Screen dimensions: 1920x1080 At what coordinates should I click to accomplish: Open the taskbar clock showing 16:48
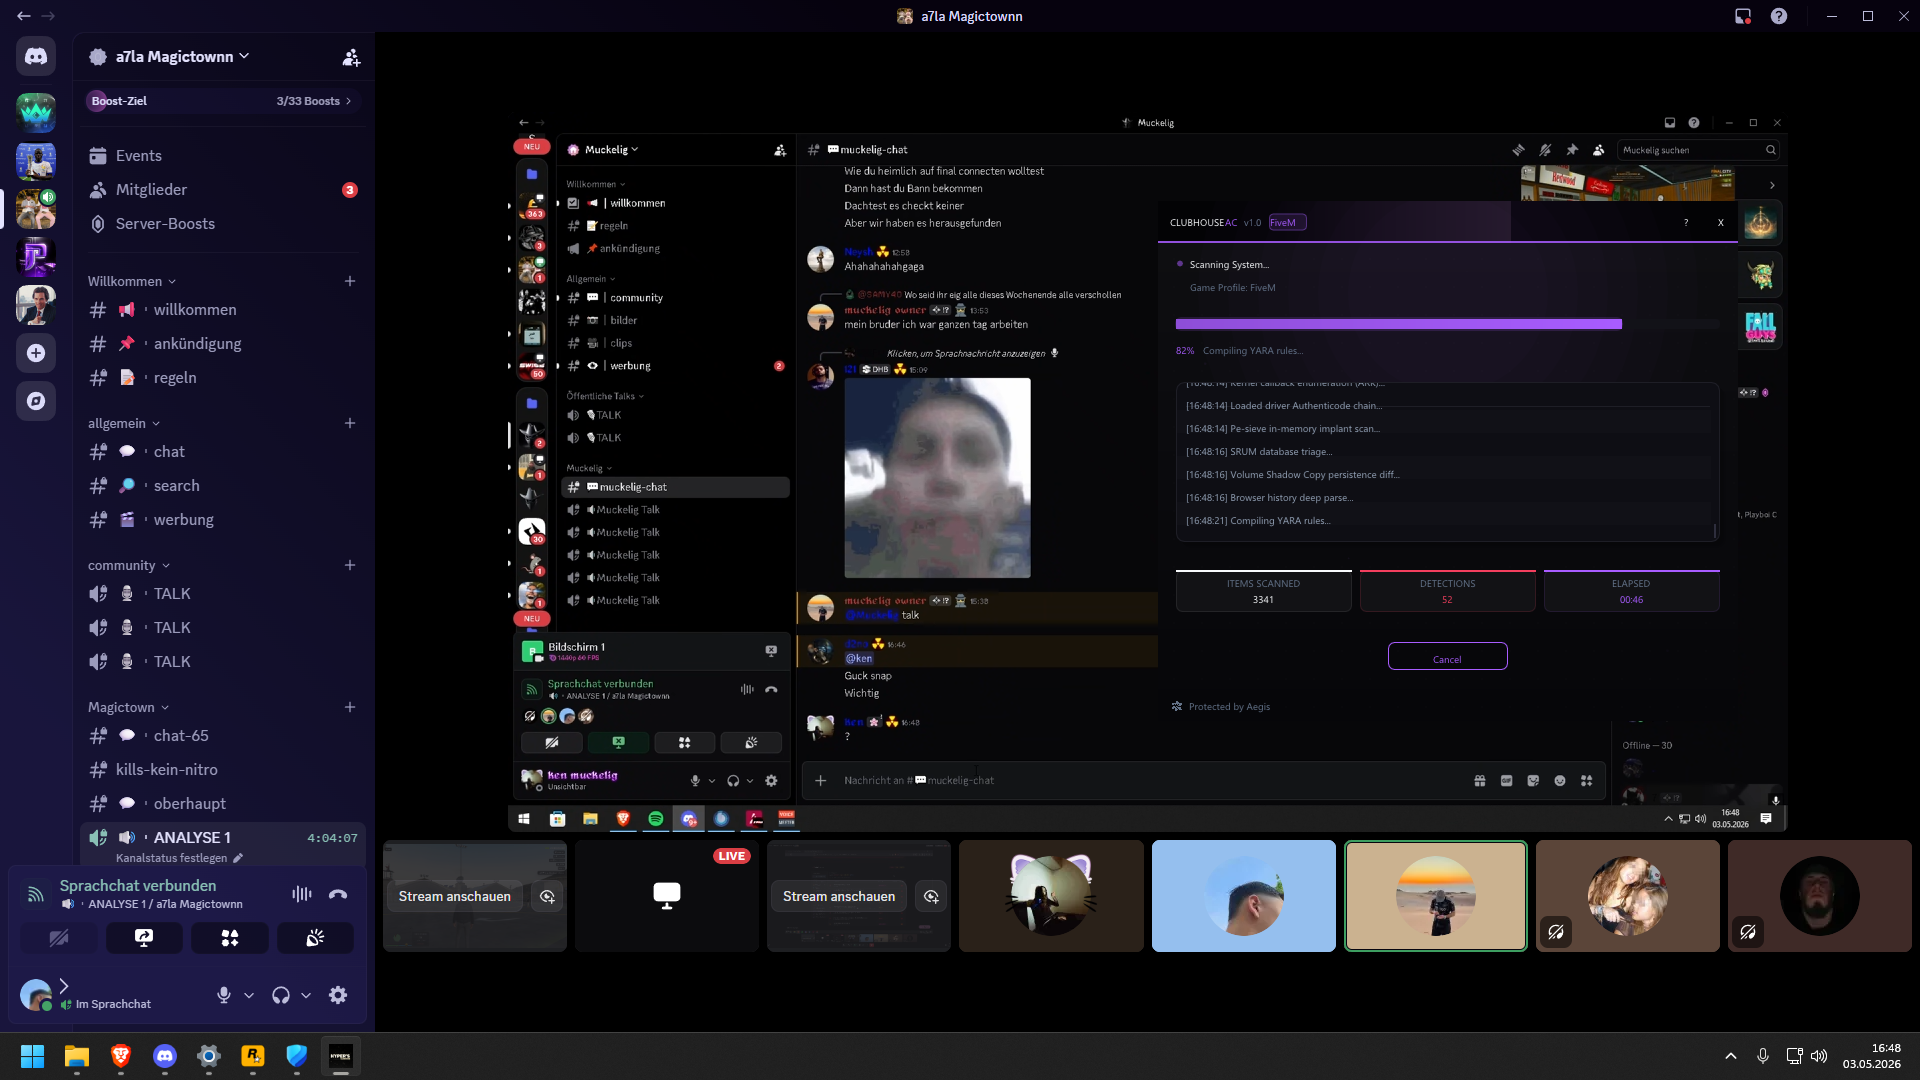1872,1056
